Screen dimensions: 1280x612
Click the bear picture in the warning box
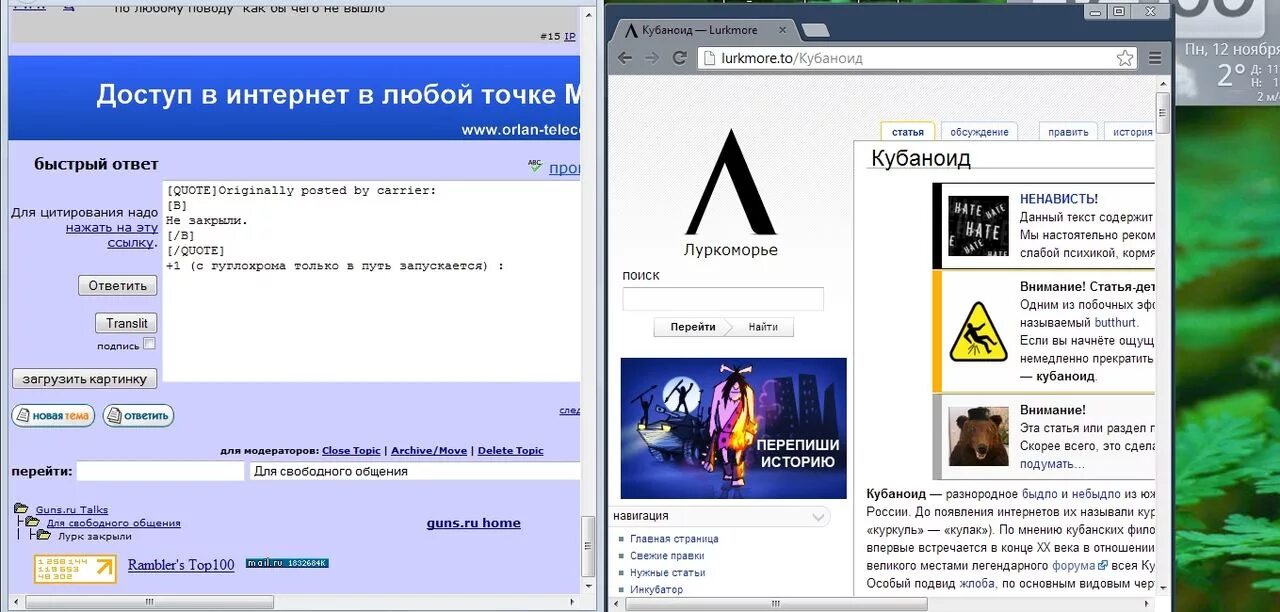coord(978,436)
